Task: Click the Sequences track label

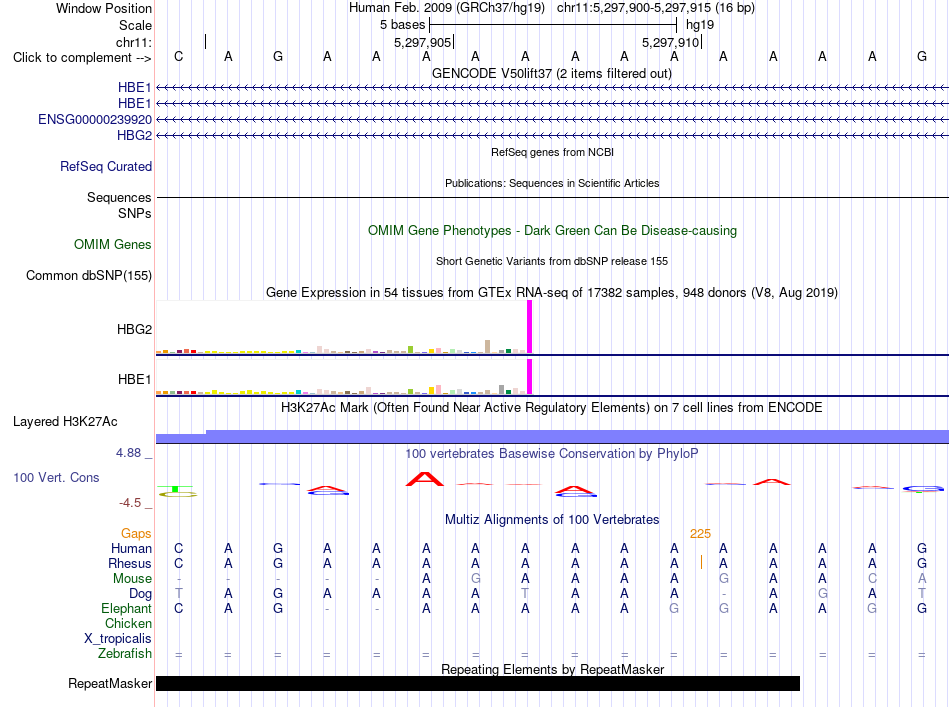Action: (119, 197)
